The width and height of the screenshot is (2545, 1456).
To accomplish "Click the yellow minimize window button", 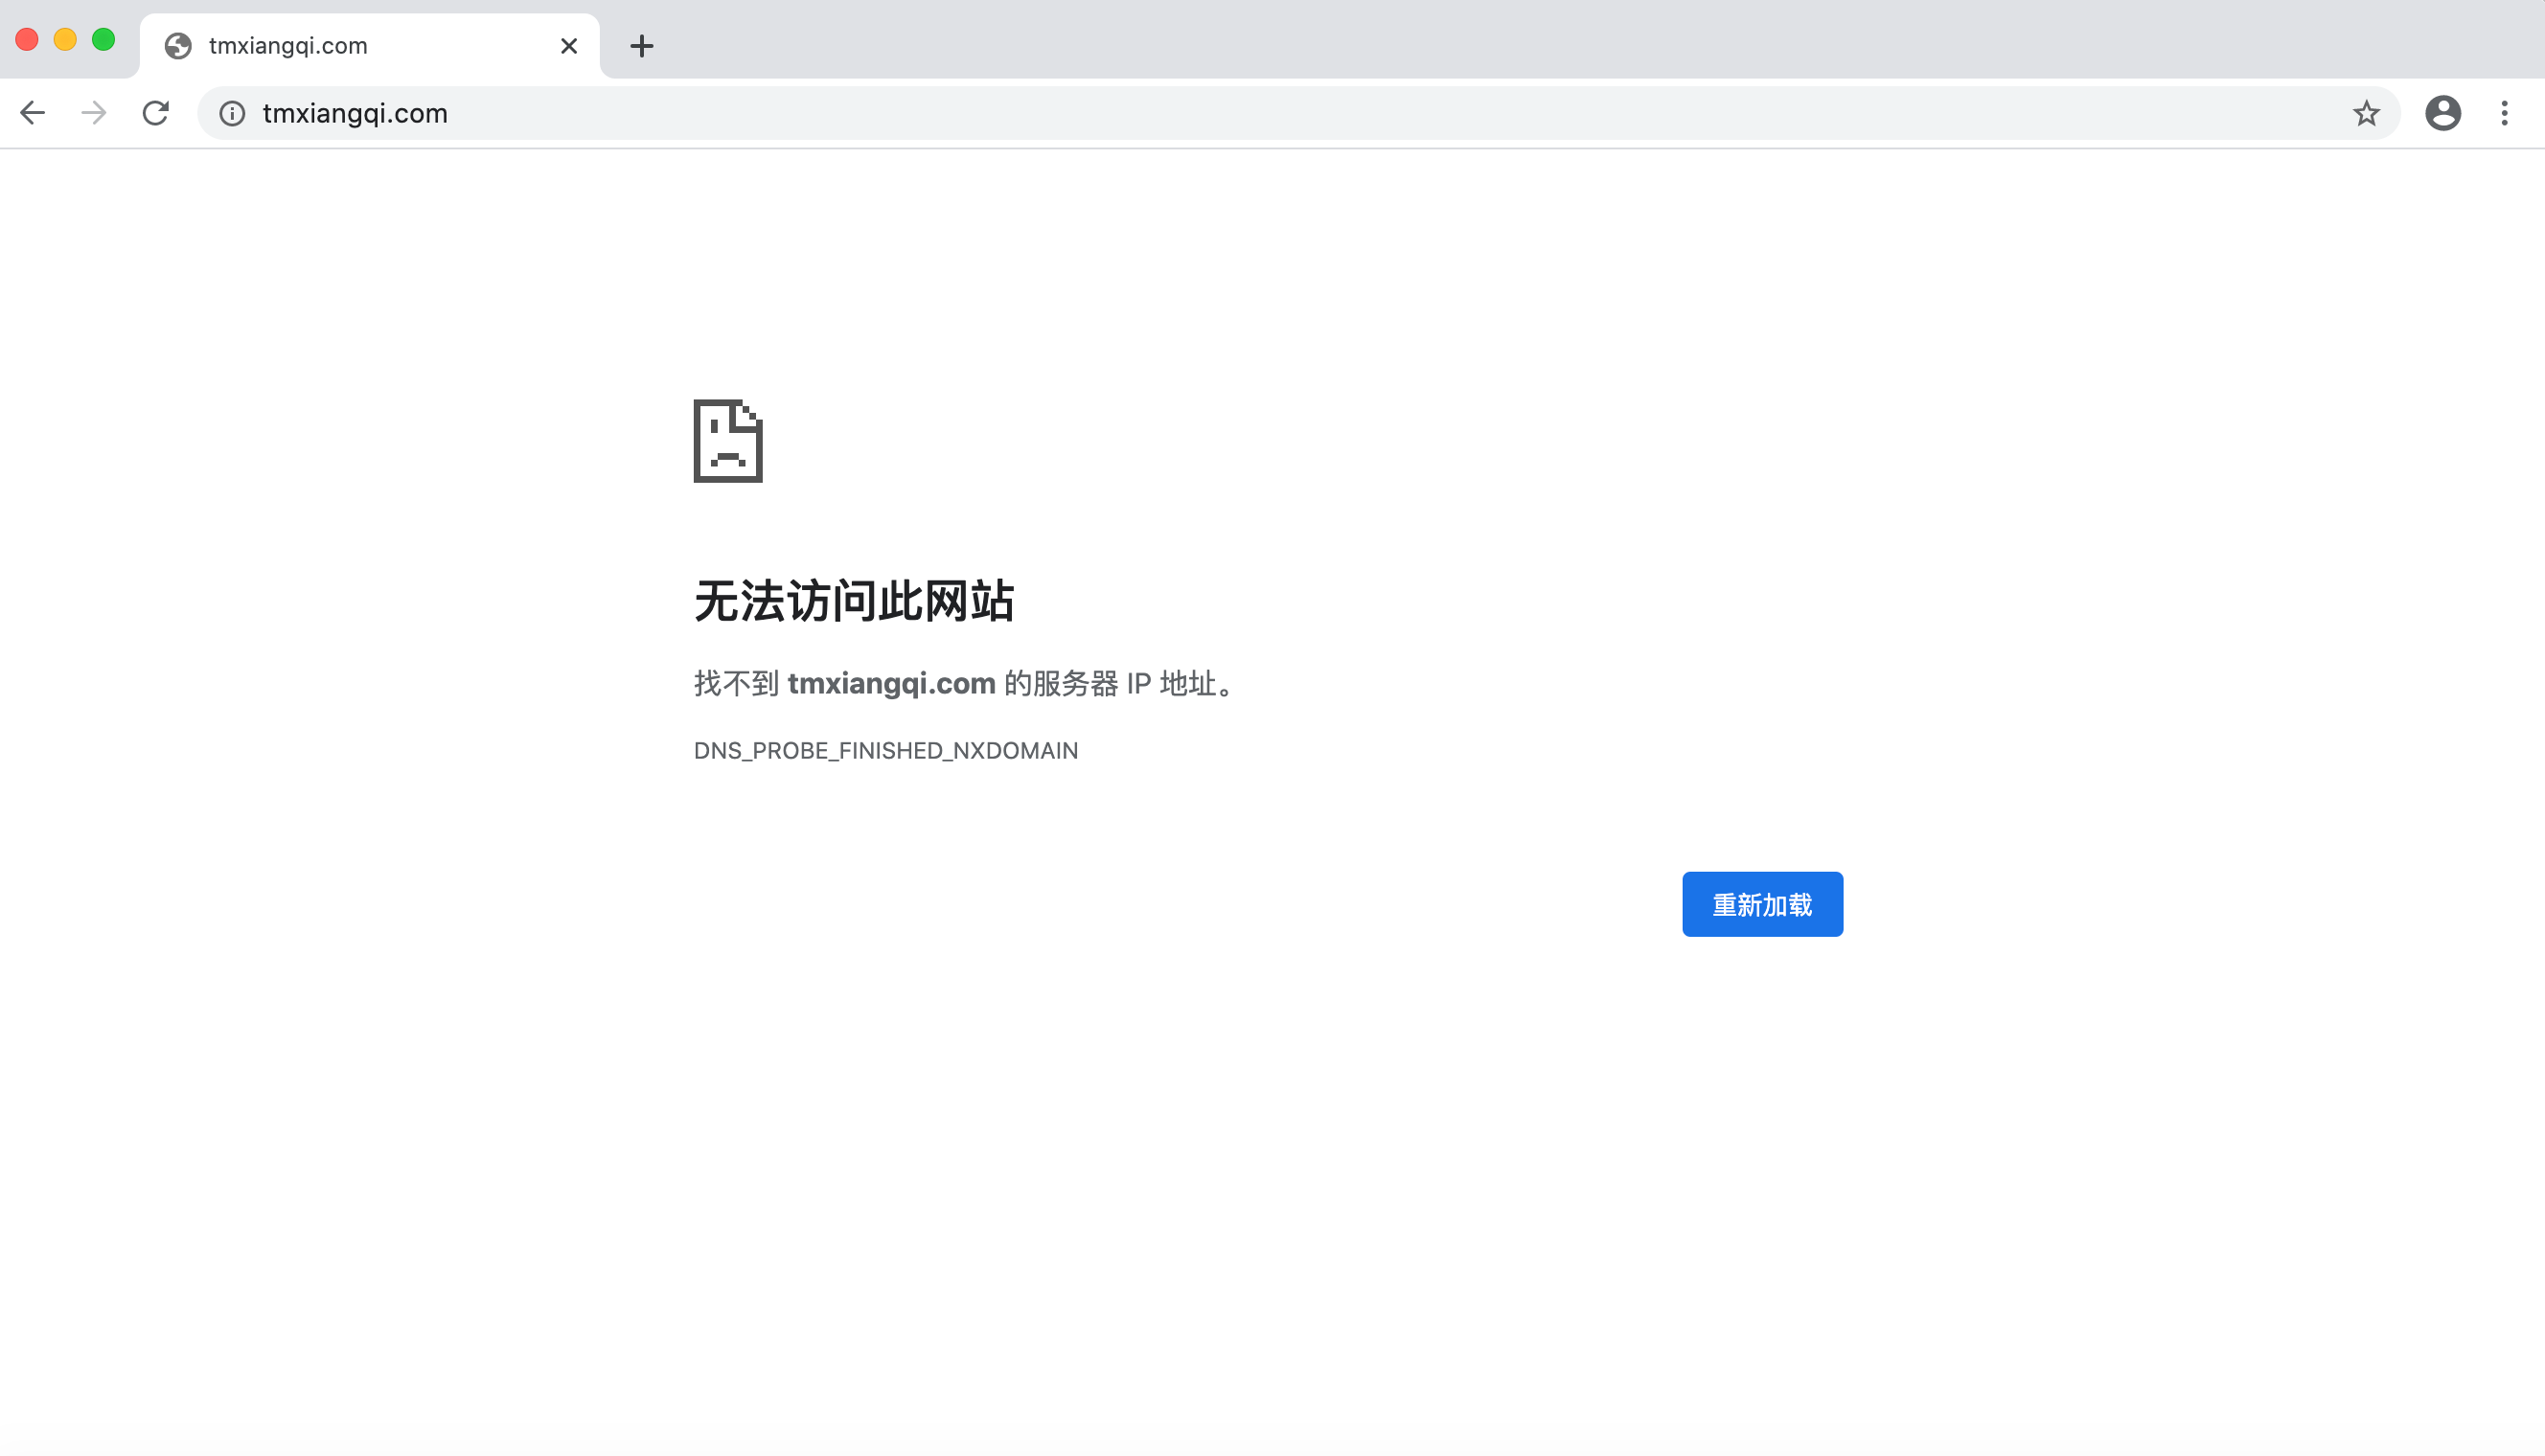I will 65,40.
